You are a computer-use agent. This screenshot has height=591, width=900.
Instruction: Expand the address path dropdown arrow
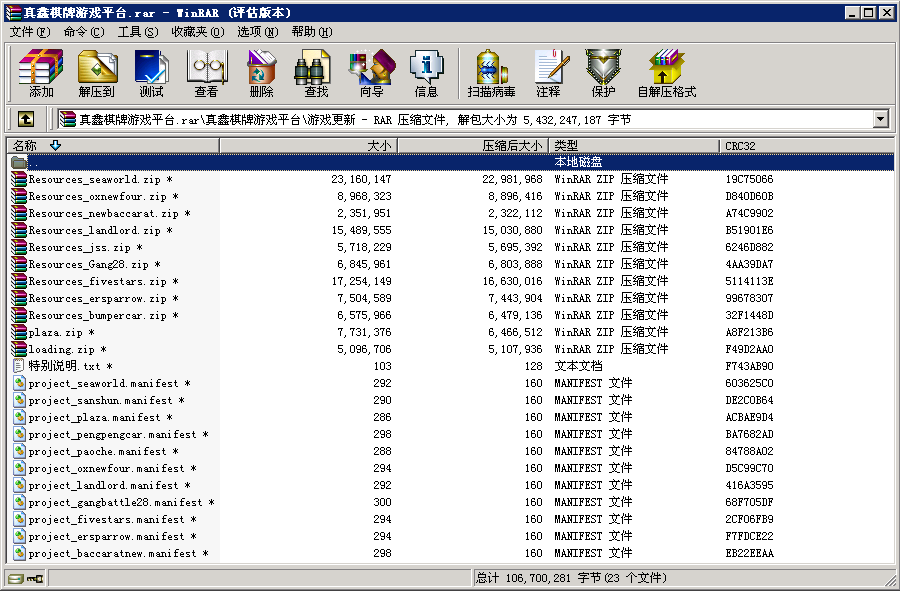(x=880, y=119)
